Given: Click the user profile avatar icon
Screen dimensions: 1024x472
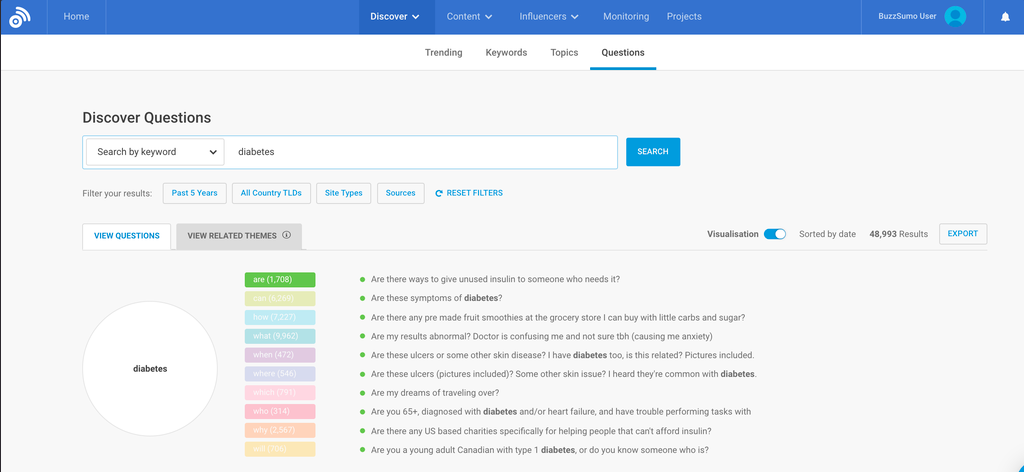Looking at the screenshot, I should (x=955, y=17).
